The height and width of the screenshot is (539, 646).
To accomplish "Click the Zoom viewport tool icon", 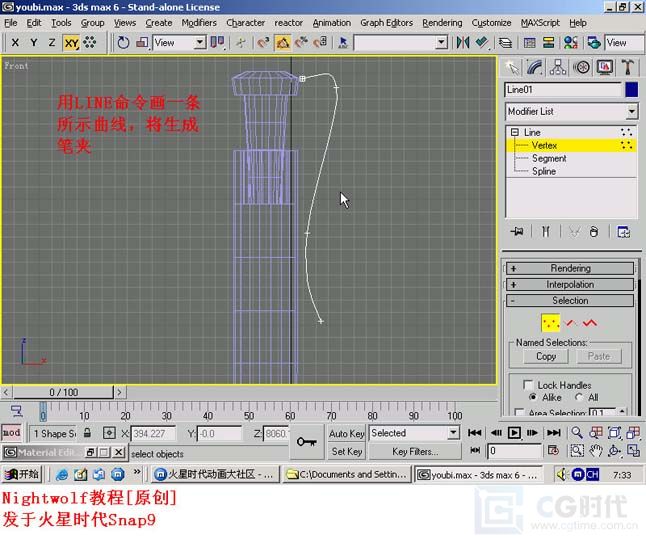I will click(577, 433).
